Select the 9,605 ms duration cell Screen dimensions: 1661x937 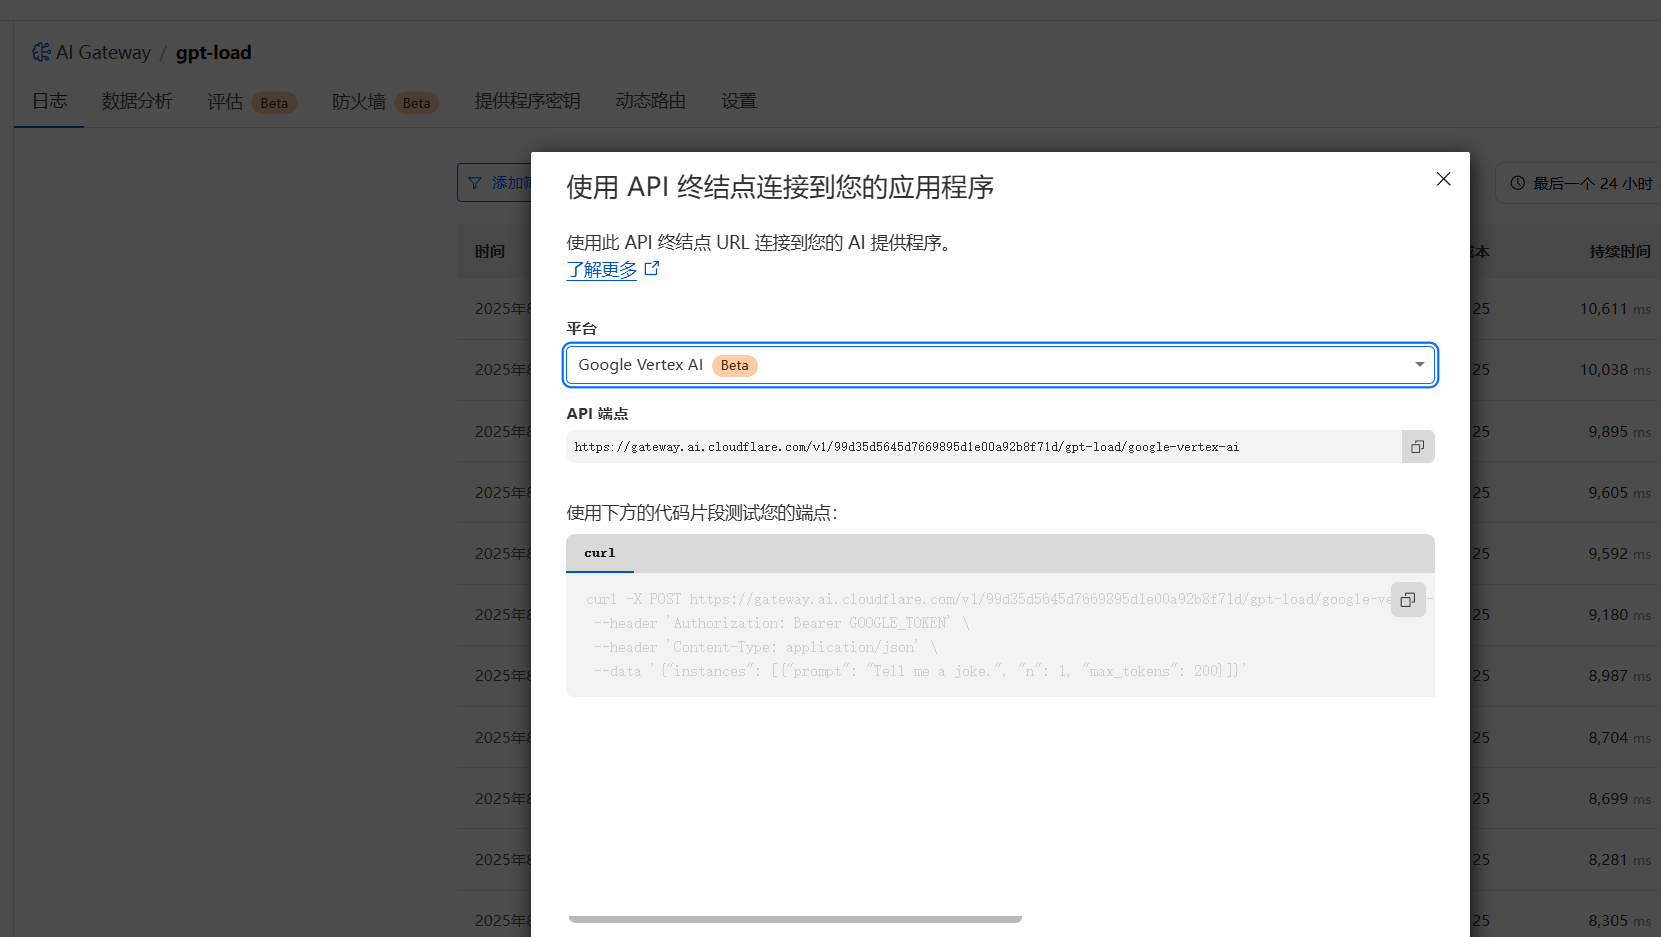click(x=1619, y=493)
